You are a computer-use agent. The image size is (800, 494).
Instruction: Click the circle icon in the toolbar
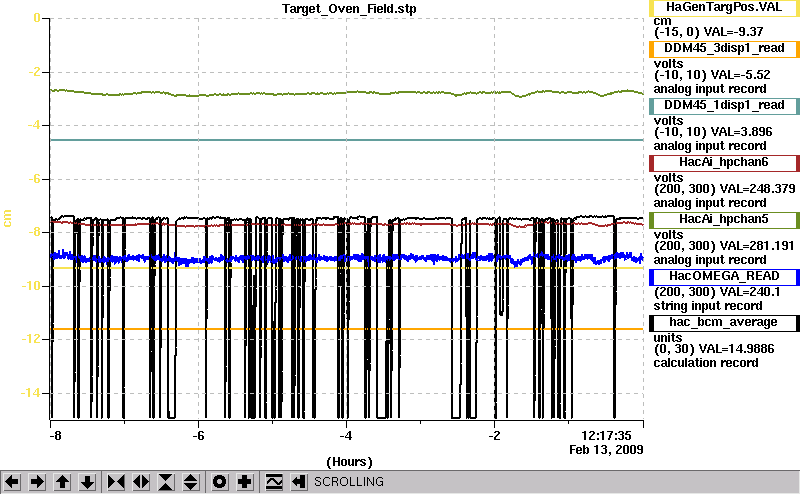click(x=219, y=482)
